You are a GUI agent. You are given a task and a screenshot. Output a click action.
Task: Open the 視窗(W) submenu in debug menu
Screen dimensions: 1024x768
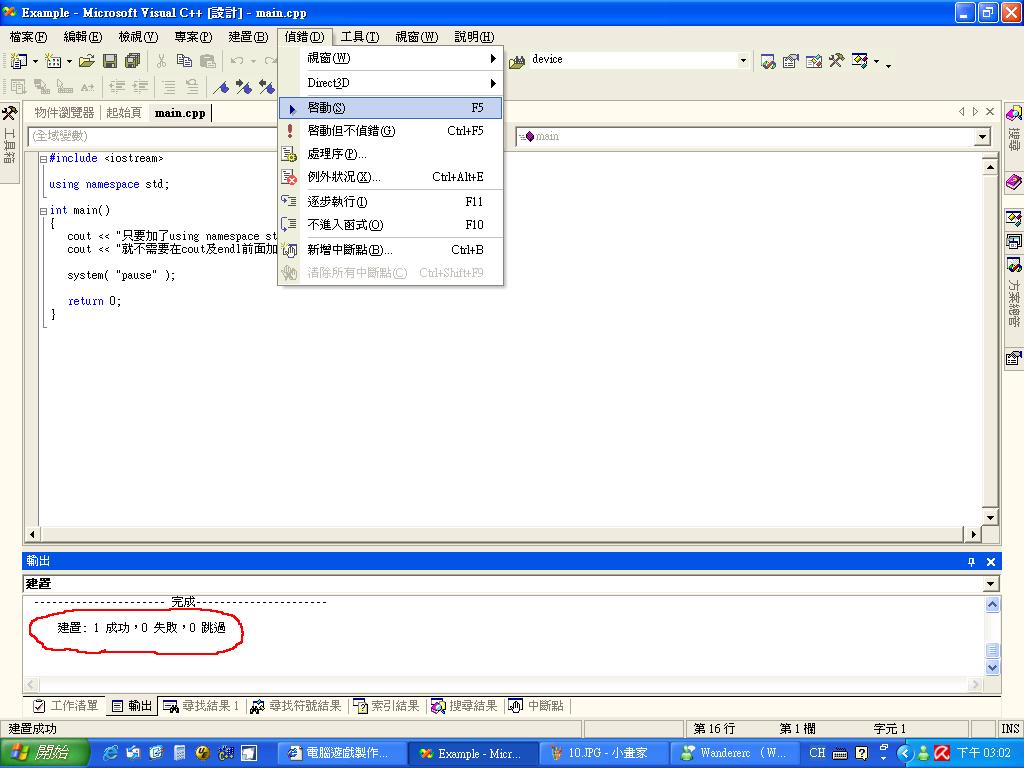click(x=391, y=58)
